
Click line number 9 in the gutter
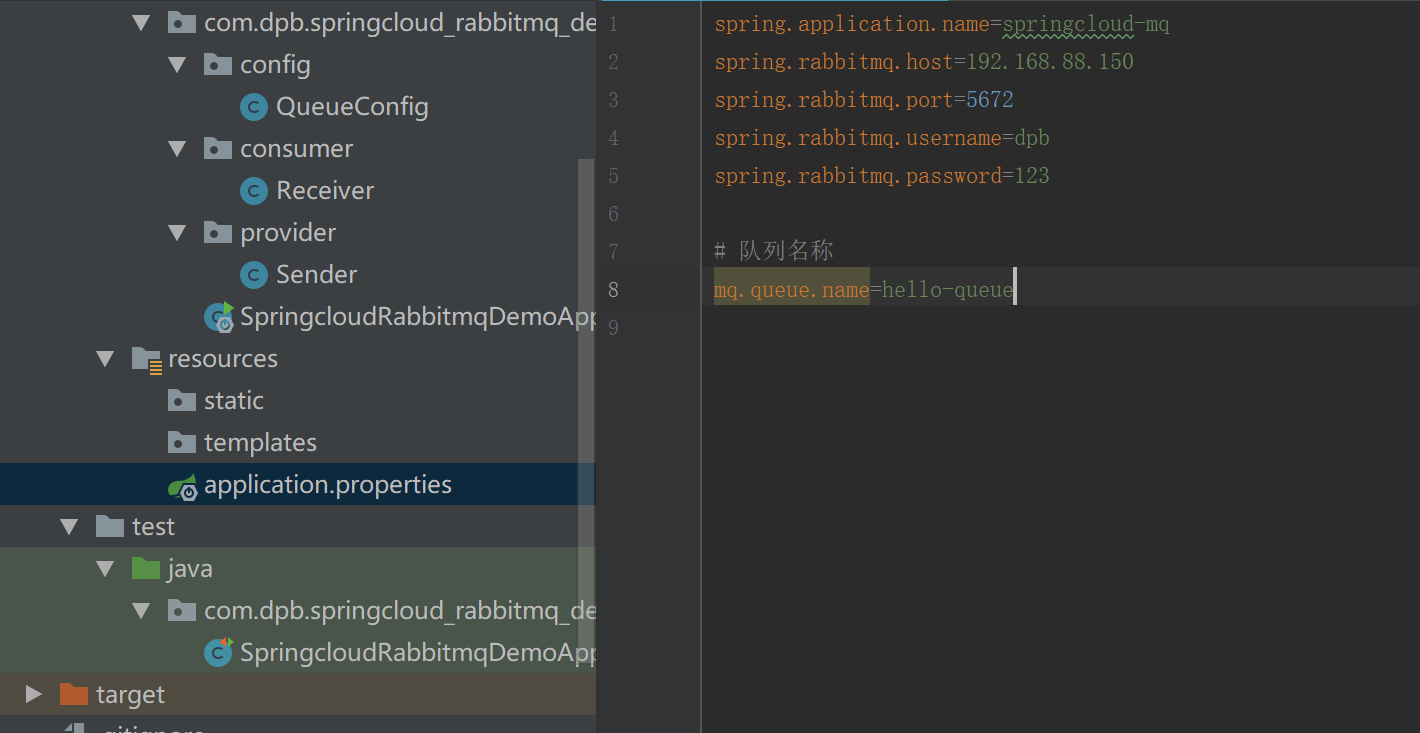pos(613,328)
